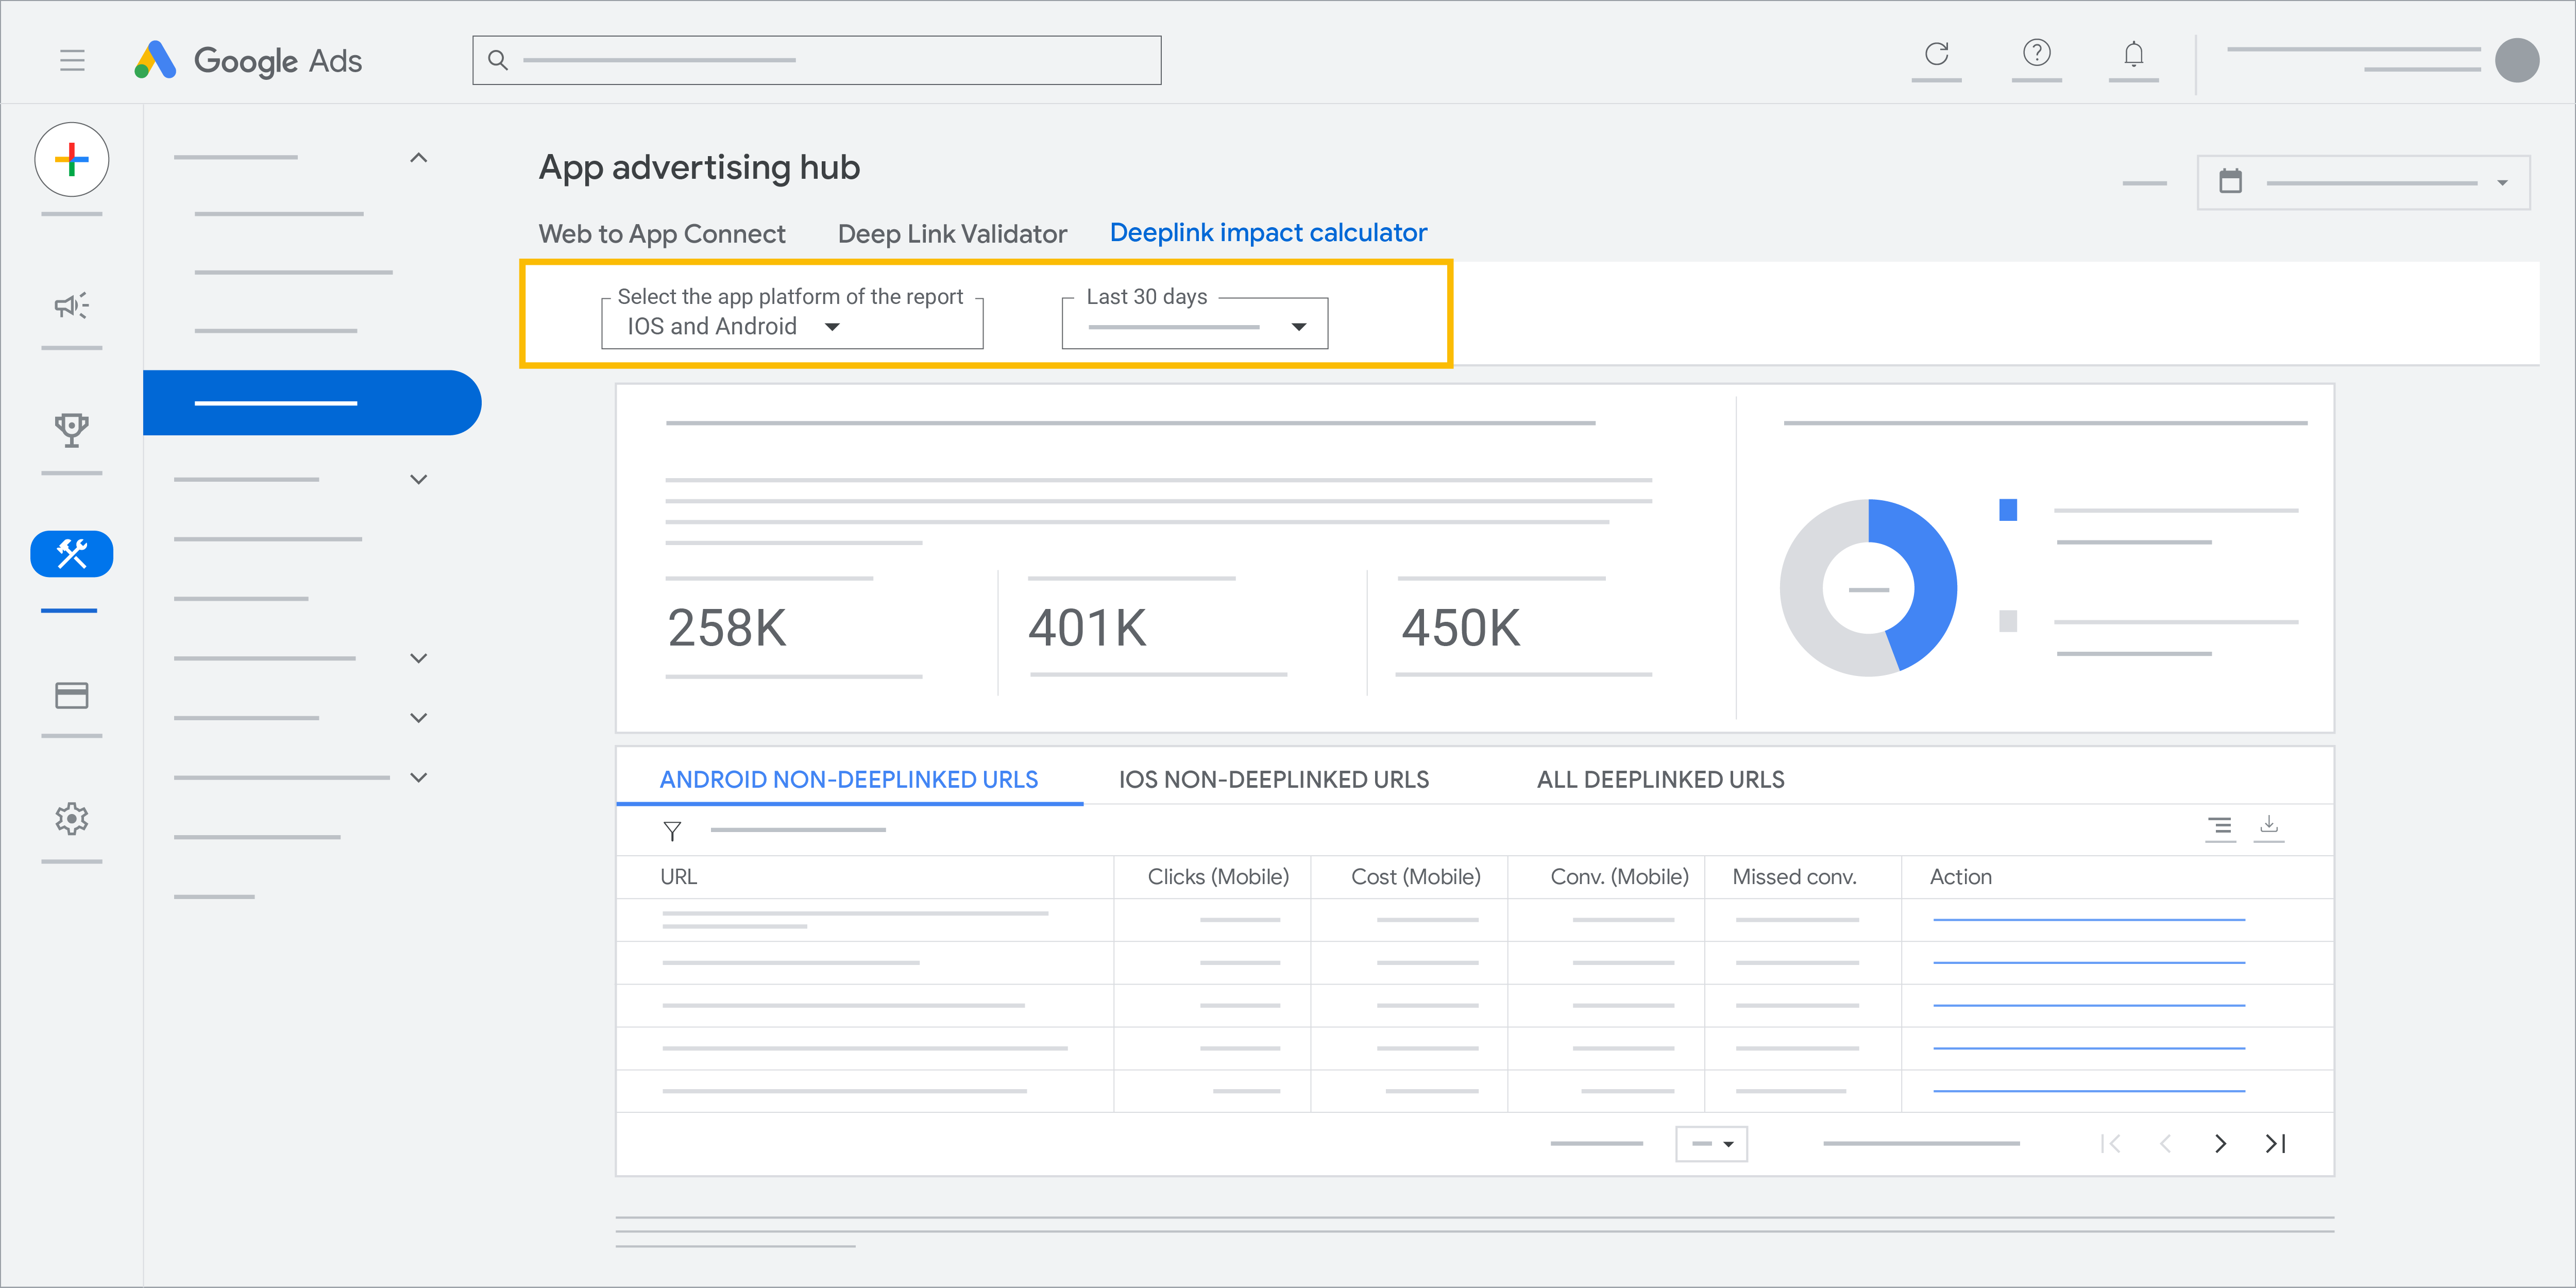
Task: Sort by Conv. (Mobile) column header
Action: click(1619, 877)
